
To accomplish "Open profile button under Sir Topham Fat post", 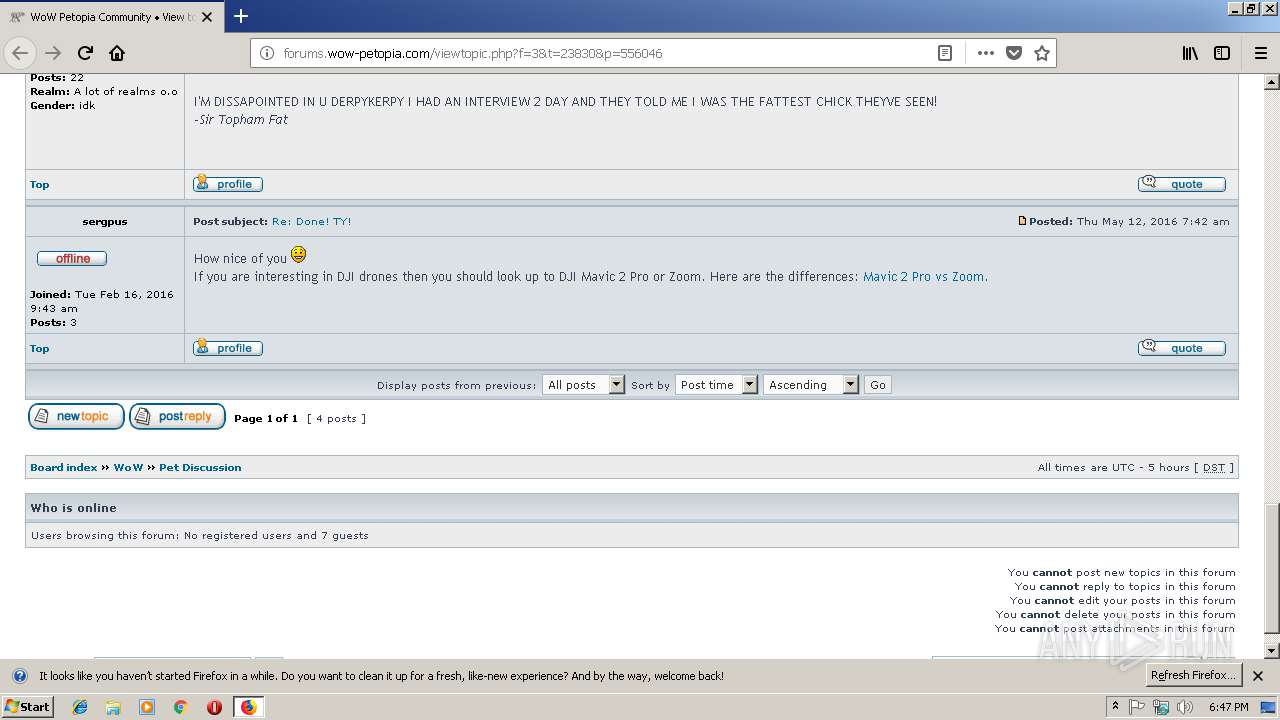I will coord(228,184).
